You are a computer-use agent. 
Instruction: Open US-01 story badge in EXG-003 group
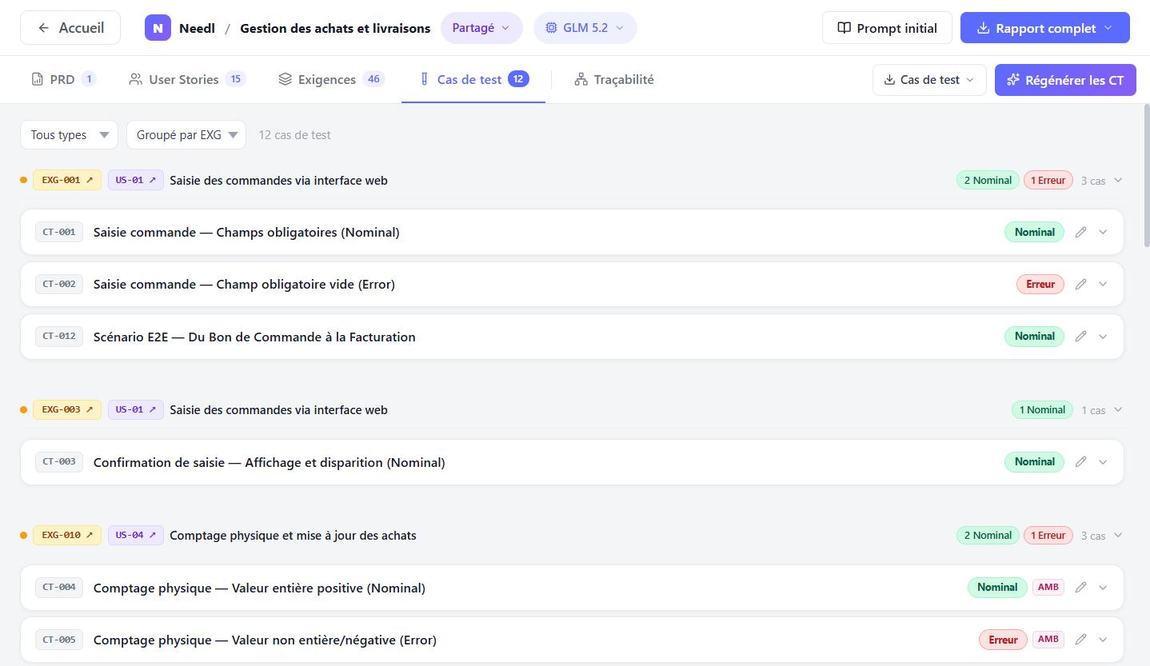pos(136,410)
